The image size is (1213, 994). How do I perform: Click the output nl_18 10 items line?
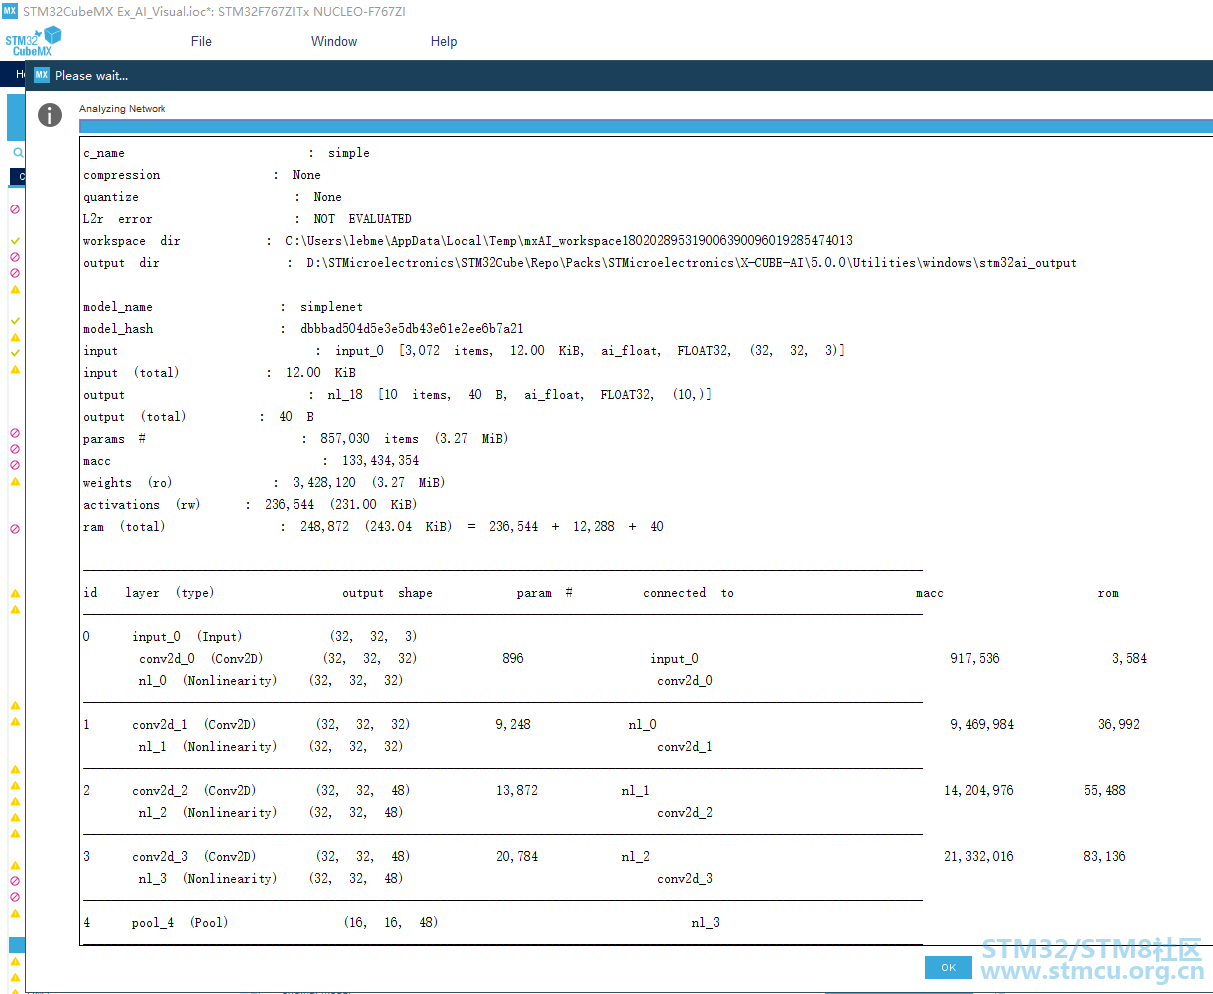tap(398, 395)
